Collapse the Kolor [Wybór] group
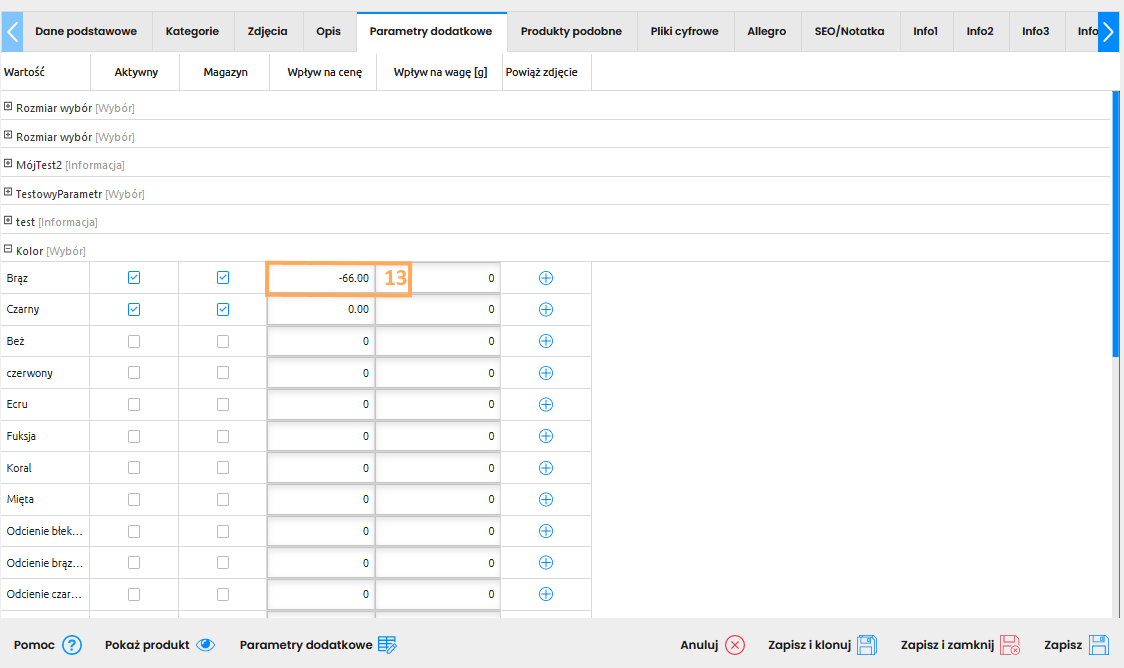Viewport: 1124px width, 668px height. pyautogui.click(x=8, y=250)
